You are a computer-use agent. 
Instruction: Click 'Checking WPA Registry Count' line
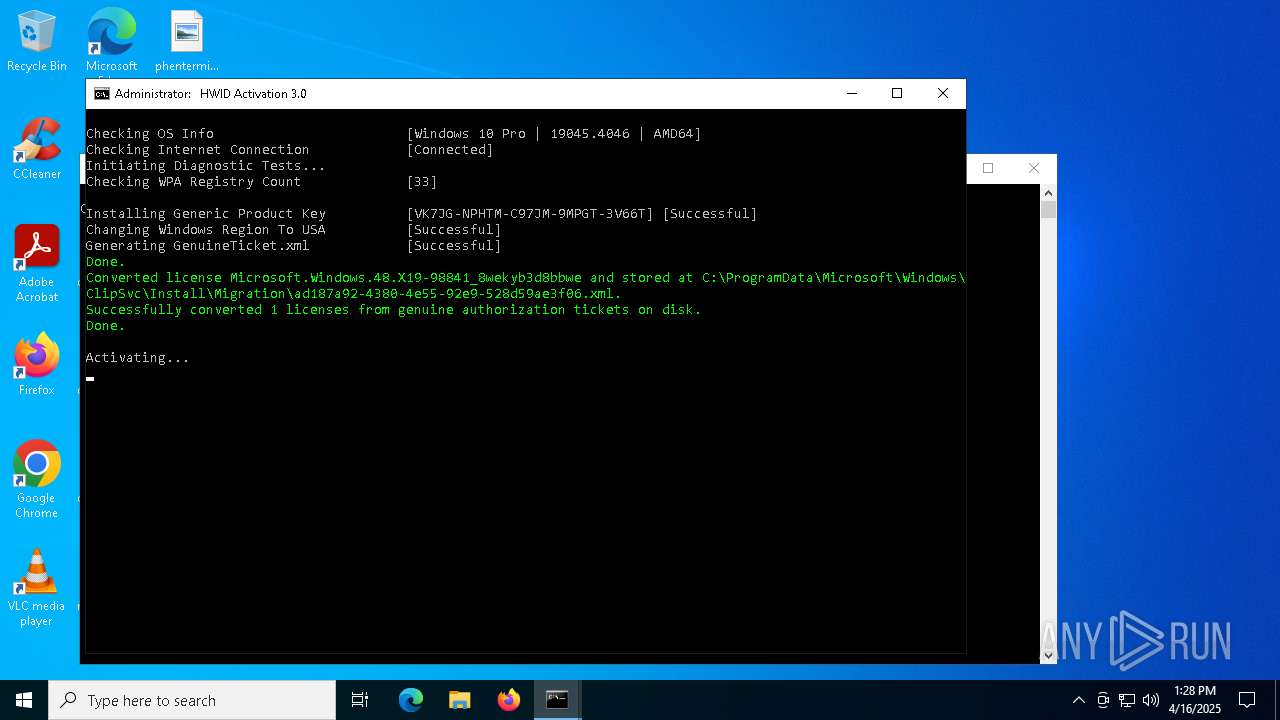click(x=194, y=182)
